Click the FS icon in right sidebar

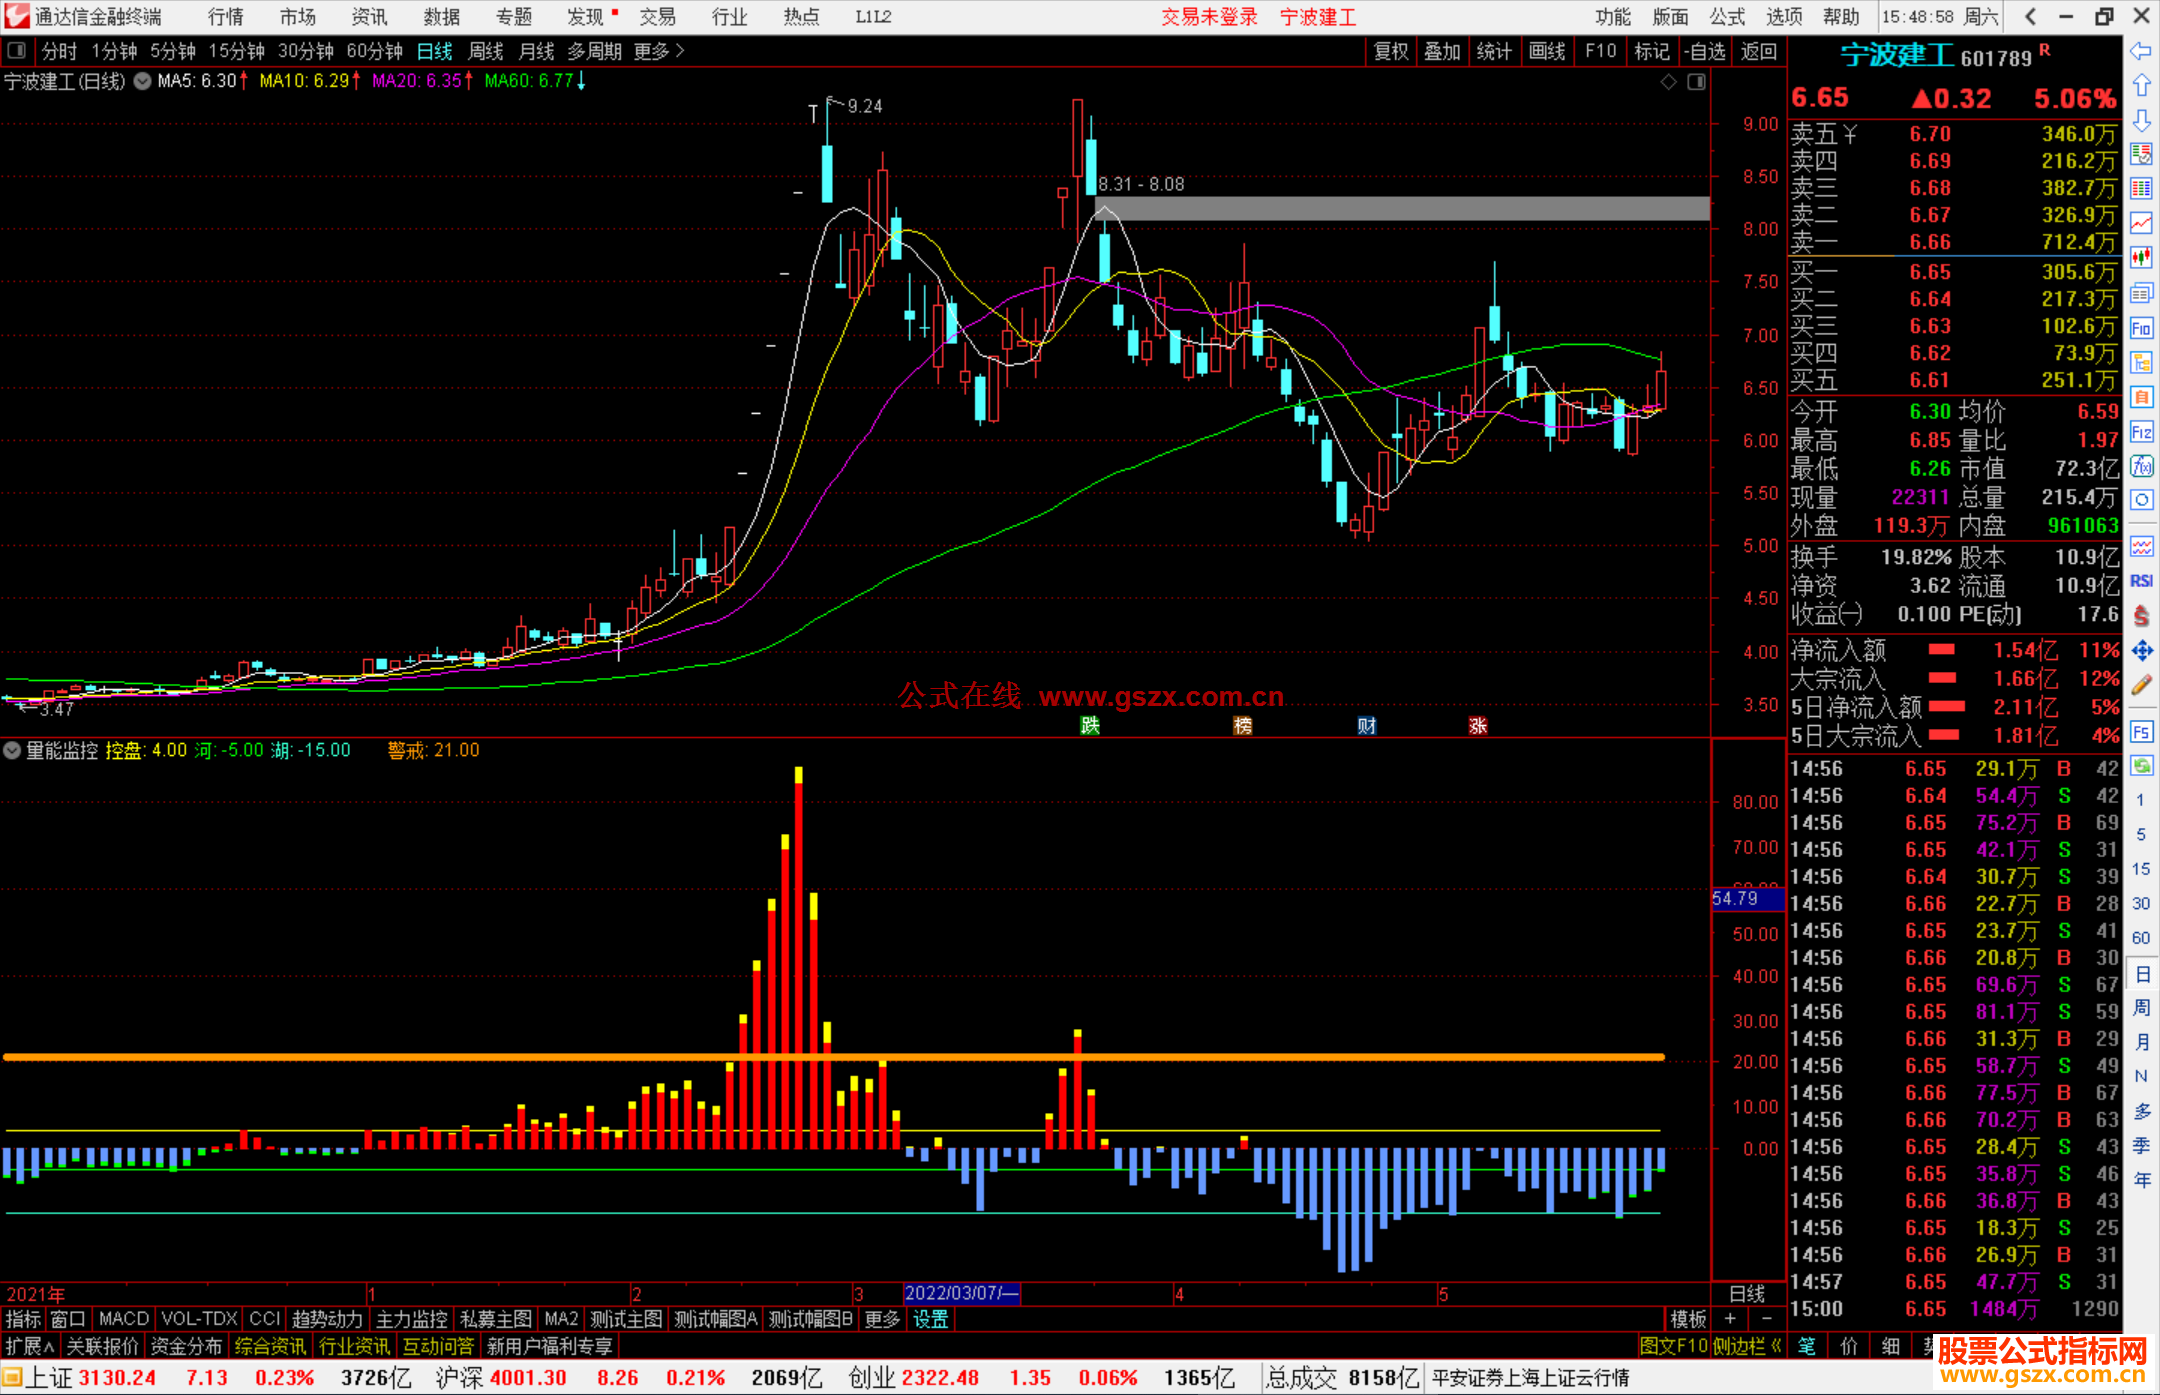(2141, 732)
